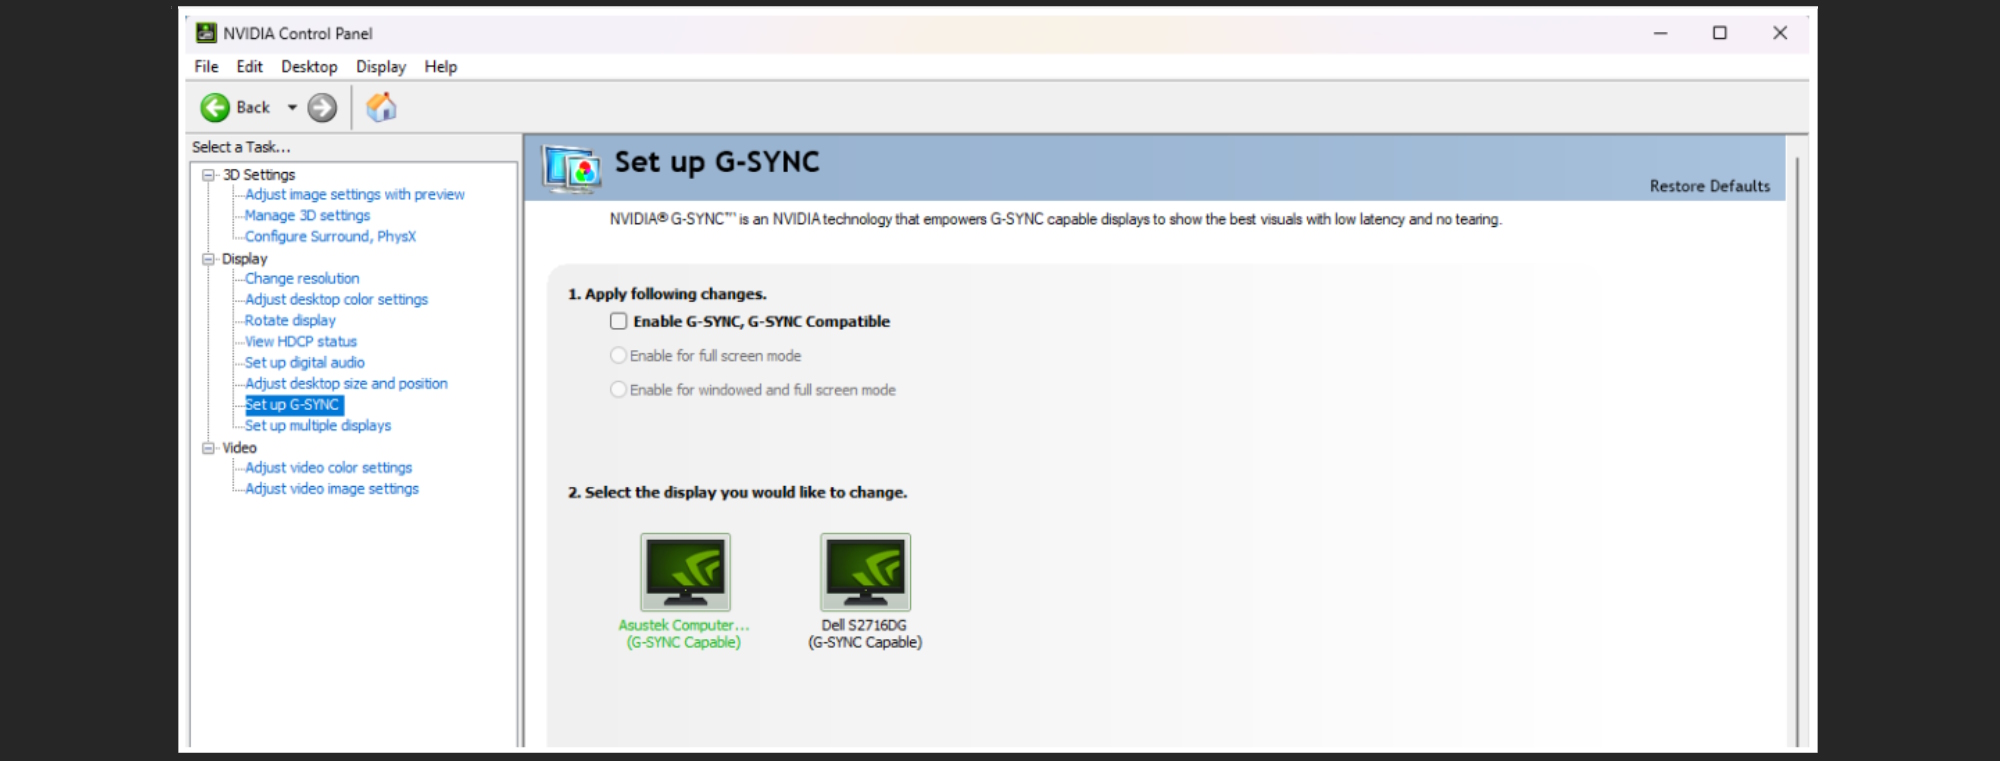The width and height of the screenshot is (2000, 761).
Task: Open Adjust video image settings
Action: (x=332, y=488)
